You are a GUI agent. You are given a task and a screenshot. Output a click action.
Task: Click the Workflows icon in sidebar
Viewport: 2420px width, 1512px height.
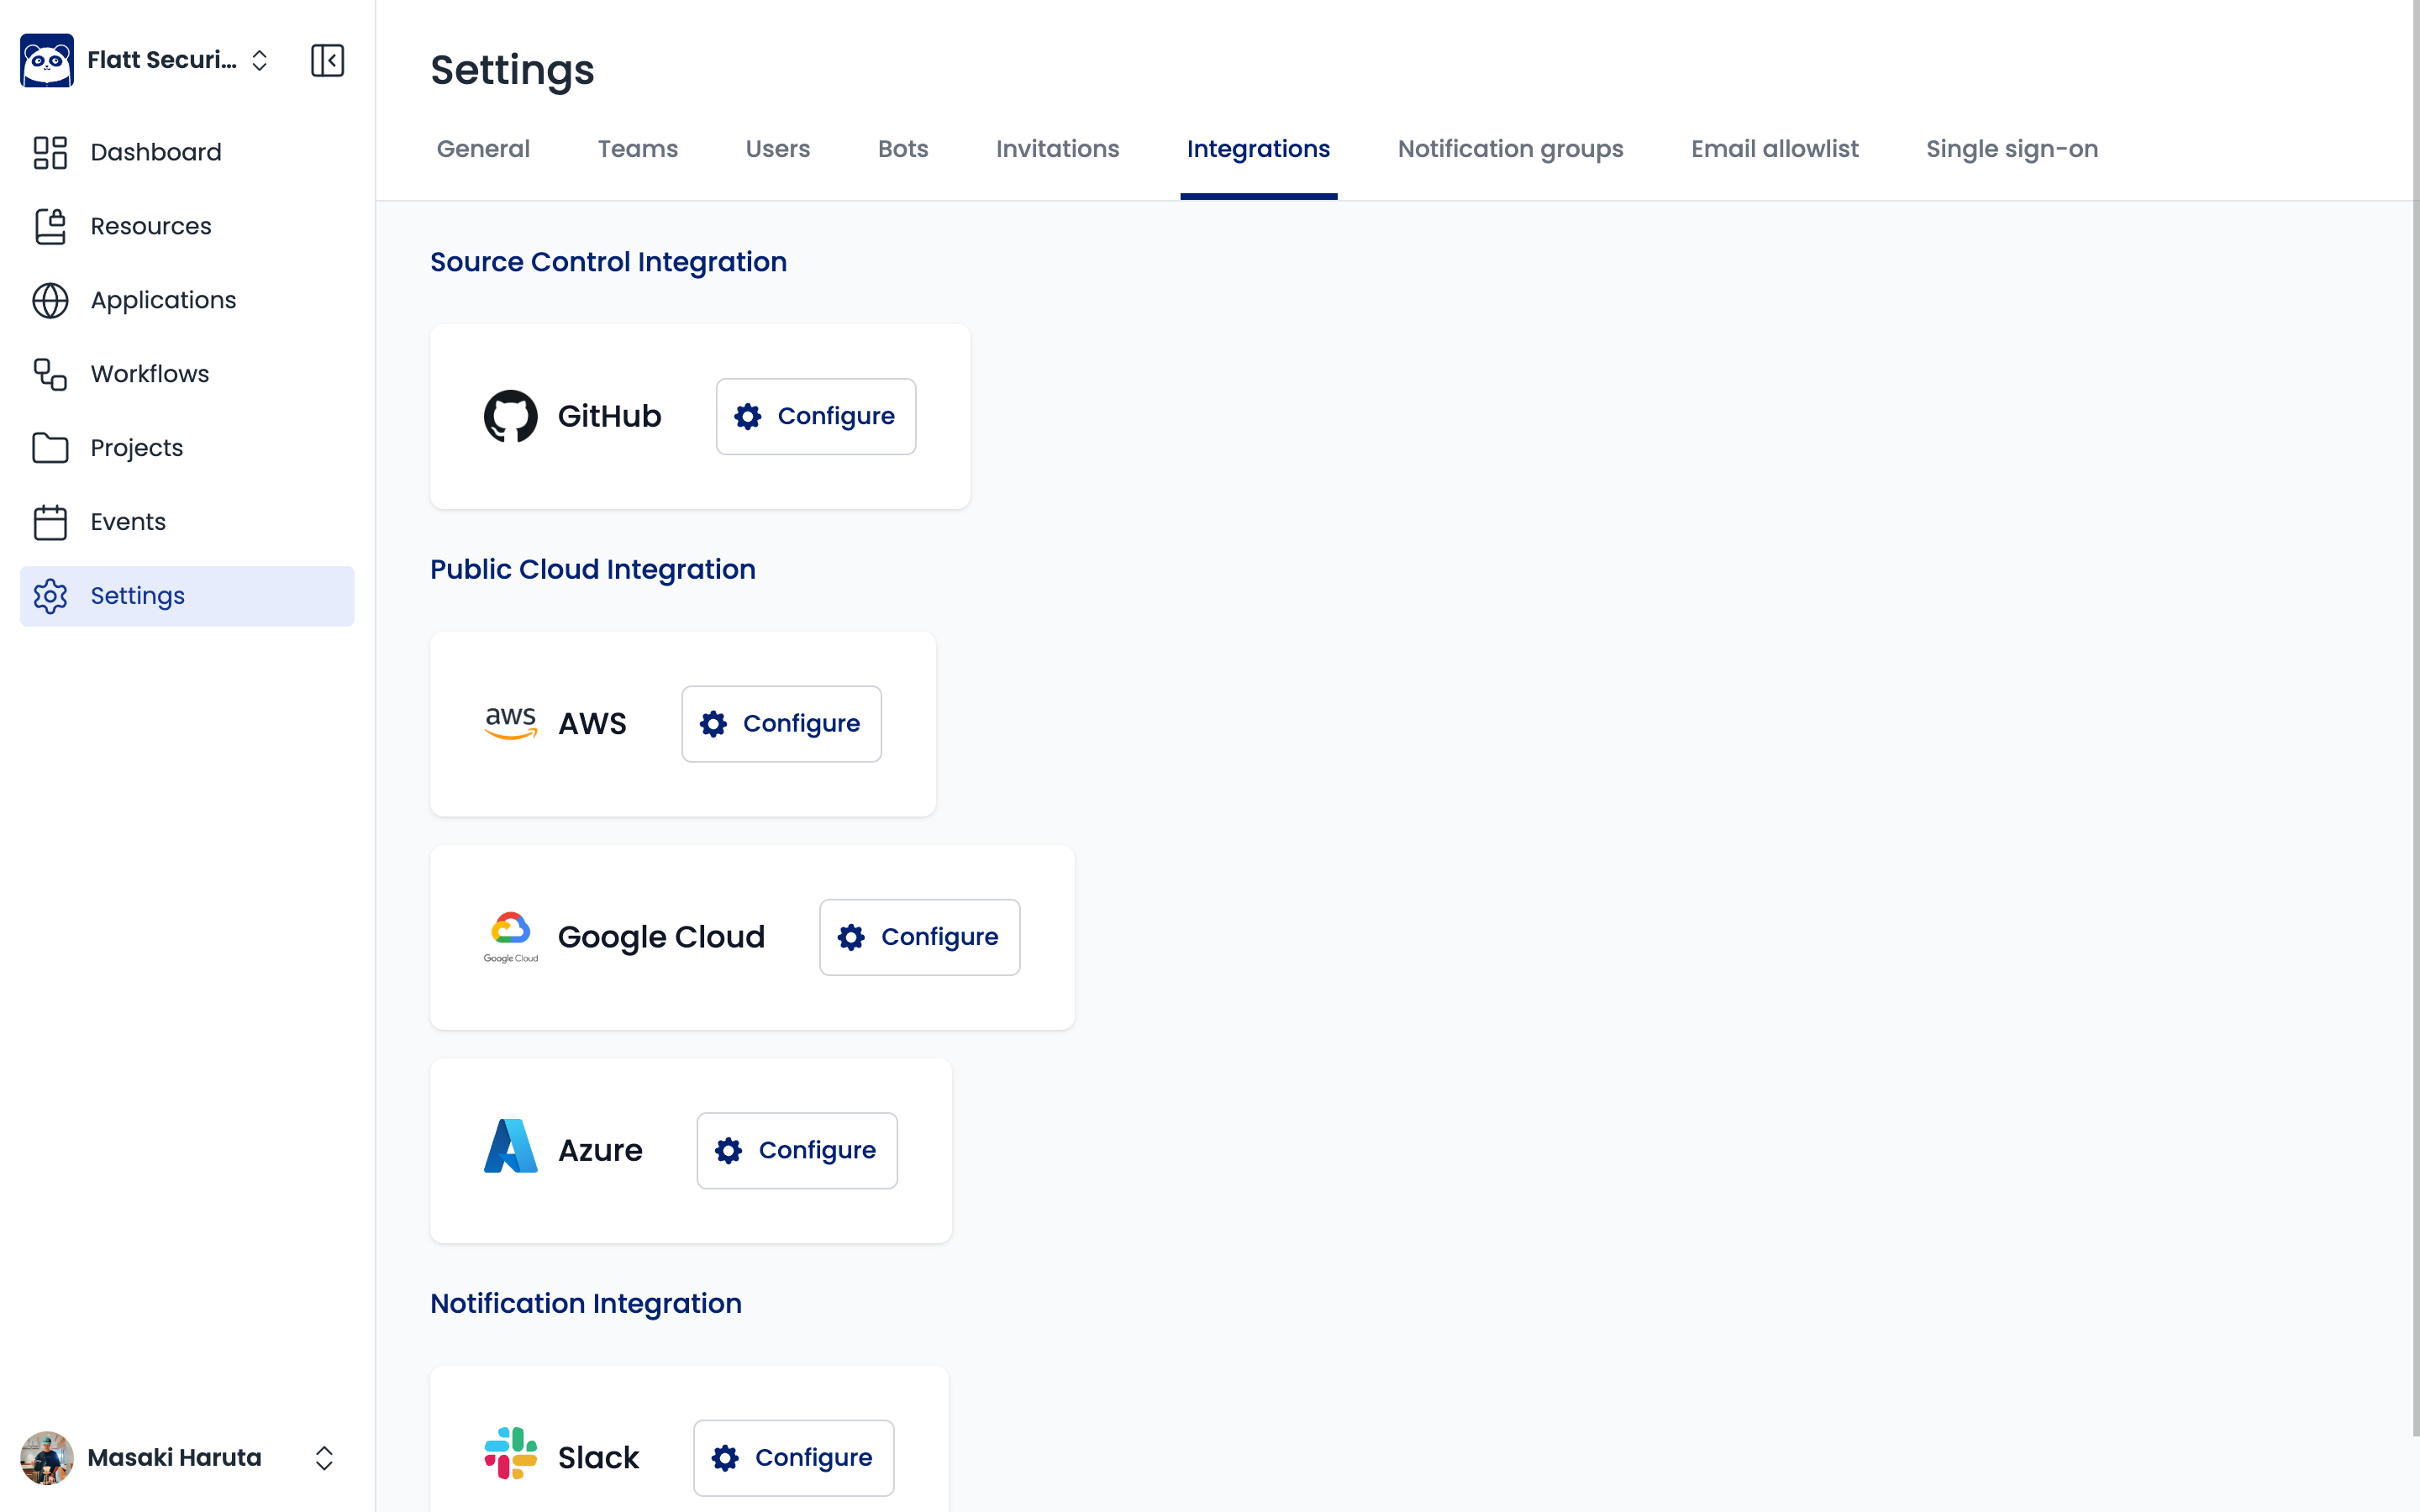[50, 374]
